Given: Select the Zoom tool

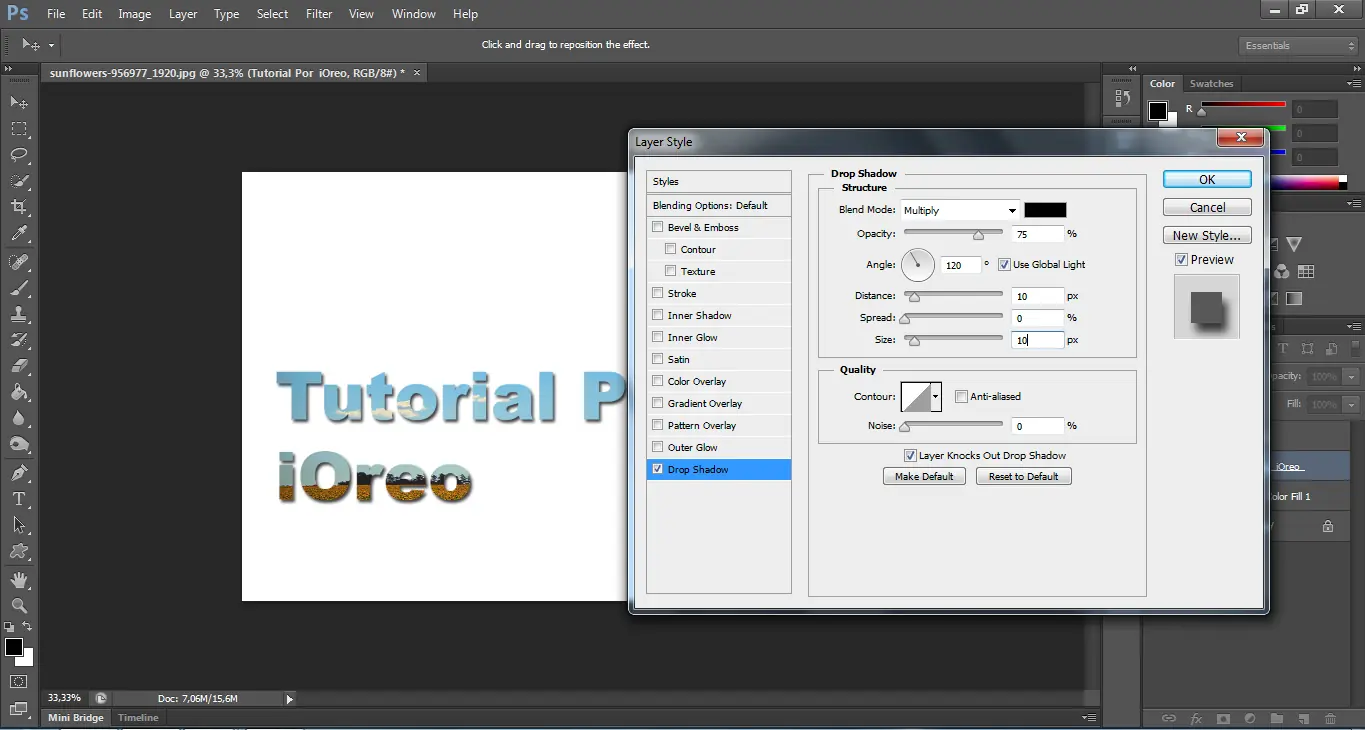Looking at the screenshot, I should [x=19, y=605].
